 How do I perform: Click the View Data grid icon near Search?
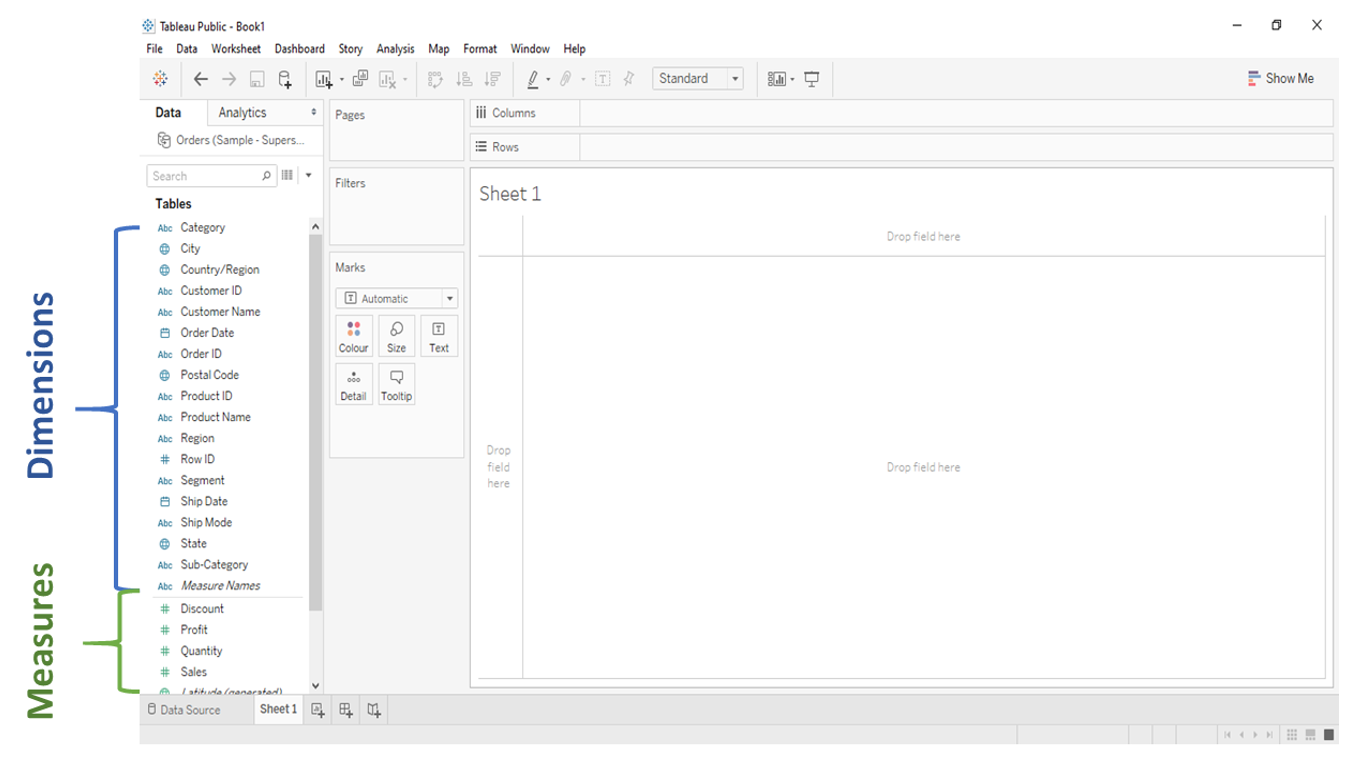click(x=287, y=175)
